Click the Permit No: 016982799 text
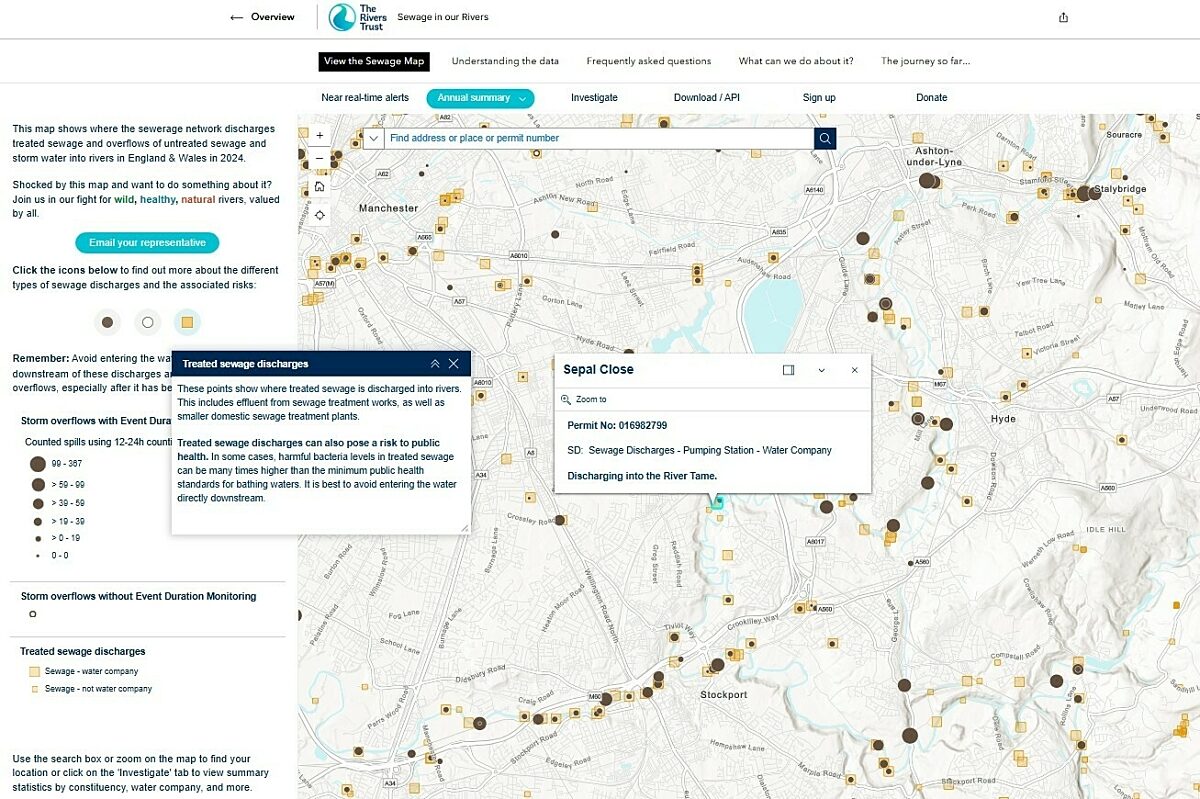 617,425
